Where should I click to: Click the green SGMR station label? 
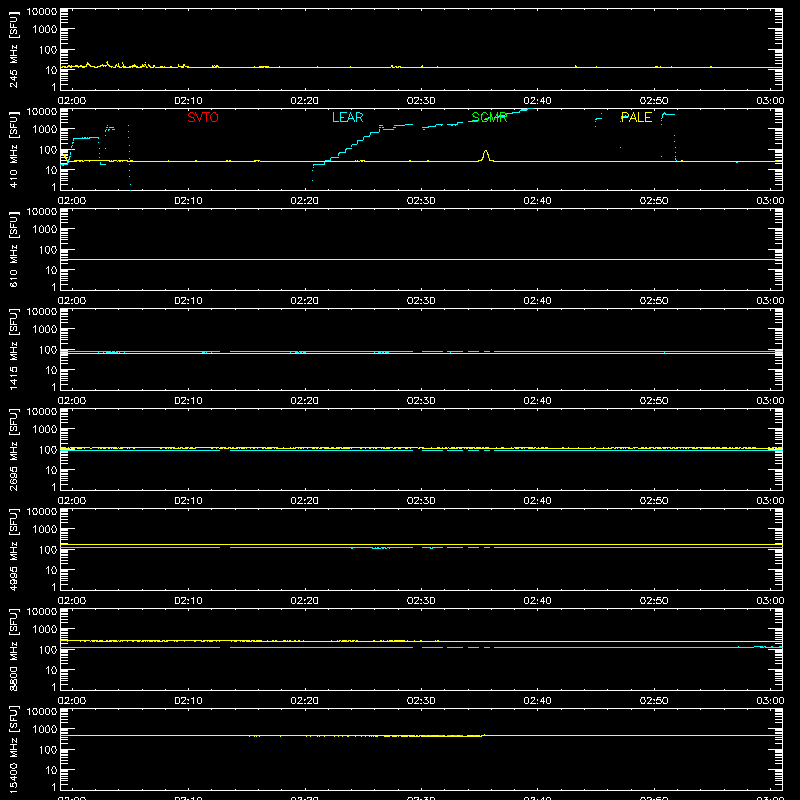(x=489, y=117)
